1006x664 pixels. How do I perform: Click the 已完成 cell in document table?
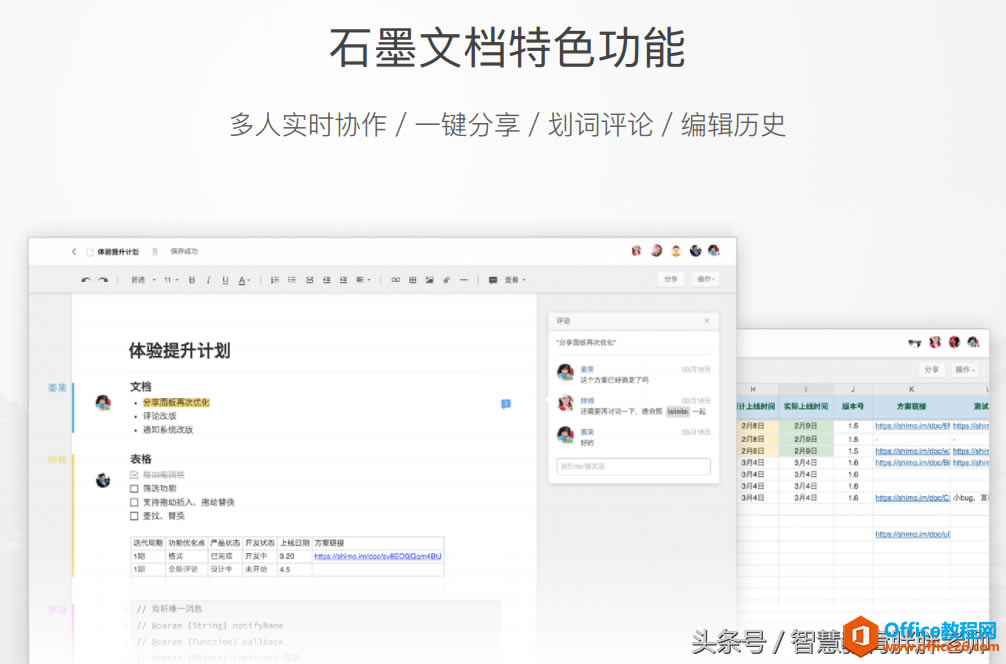coord(225,556)
